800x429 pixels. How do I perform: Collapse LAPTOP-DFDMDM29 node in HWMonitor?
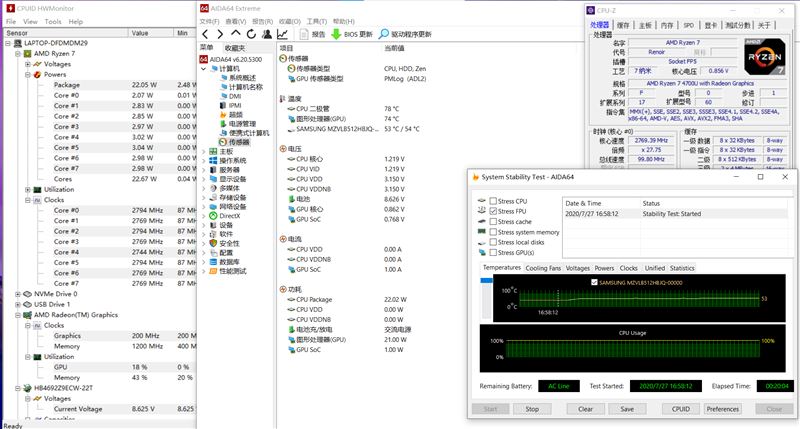tap(8, 43)
